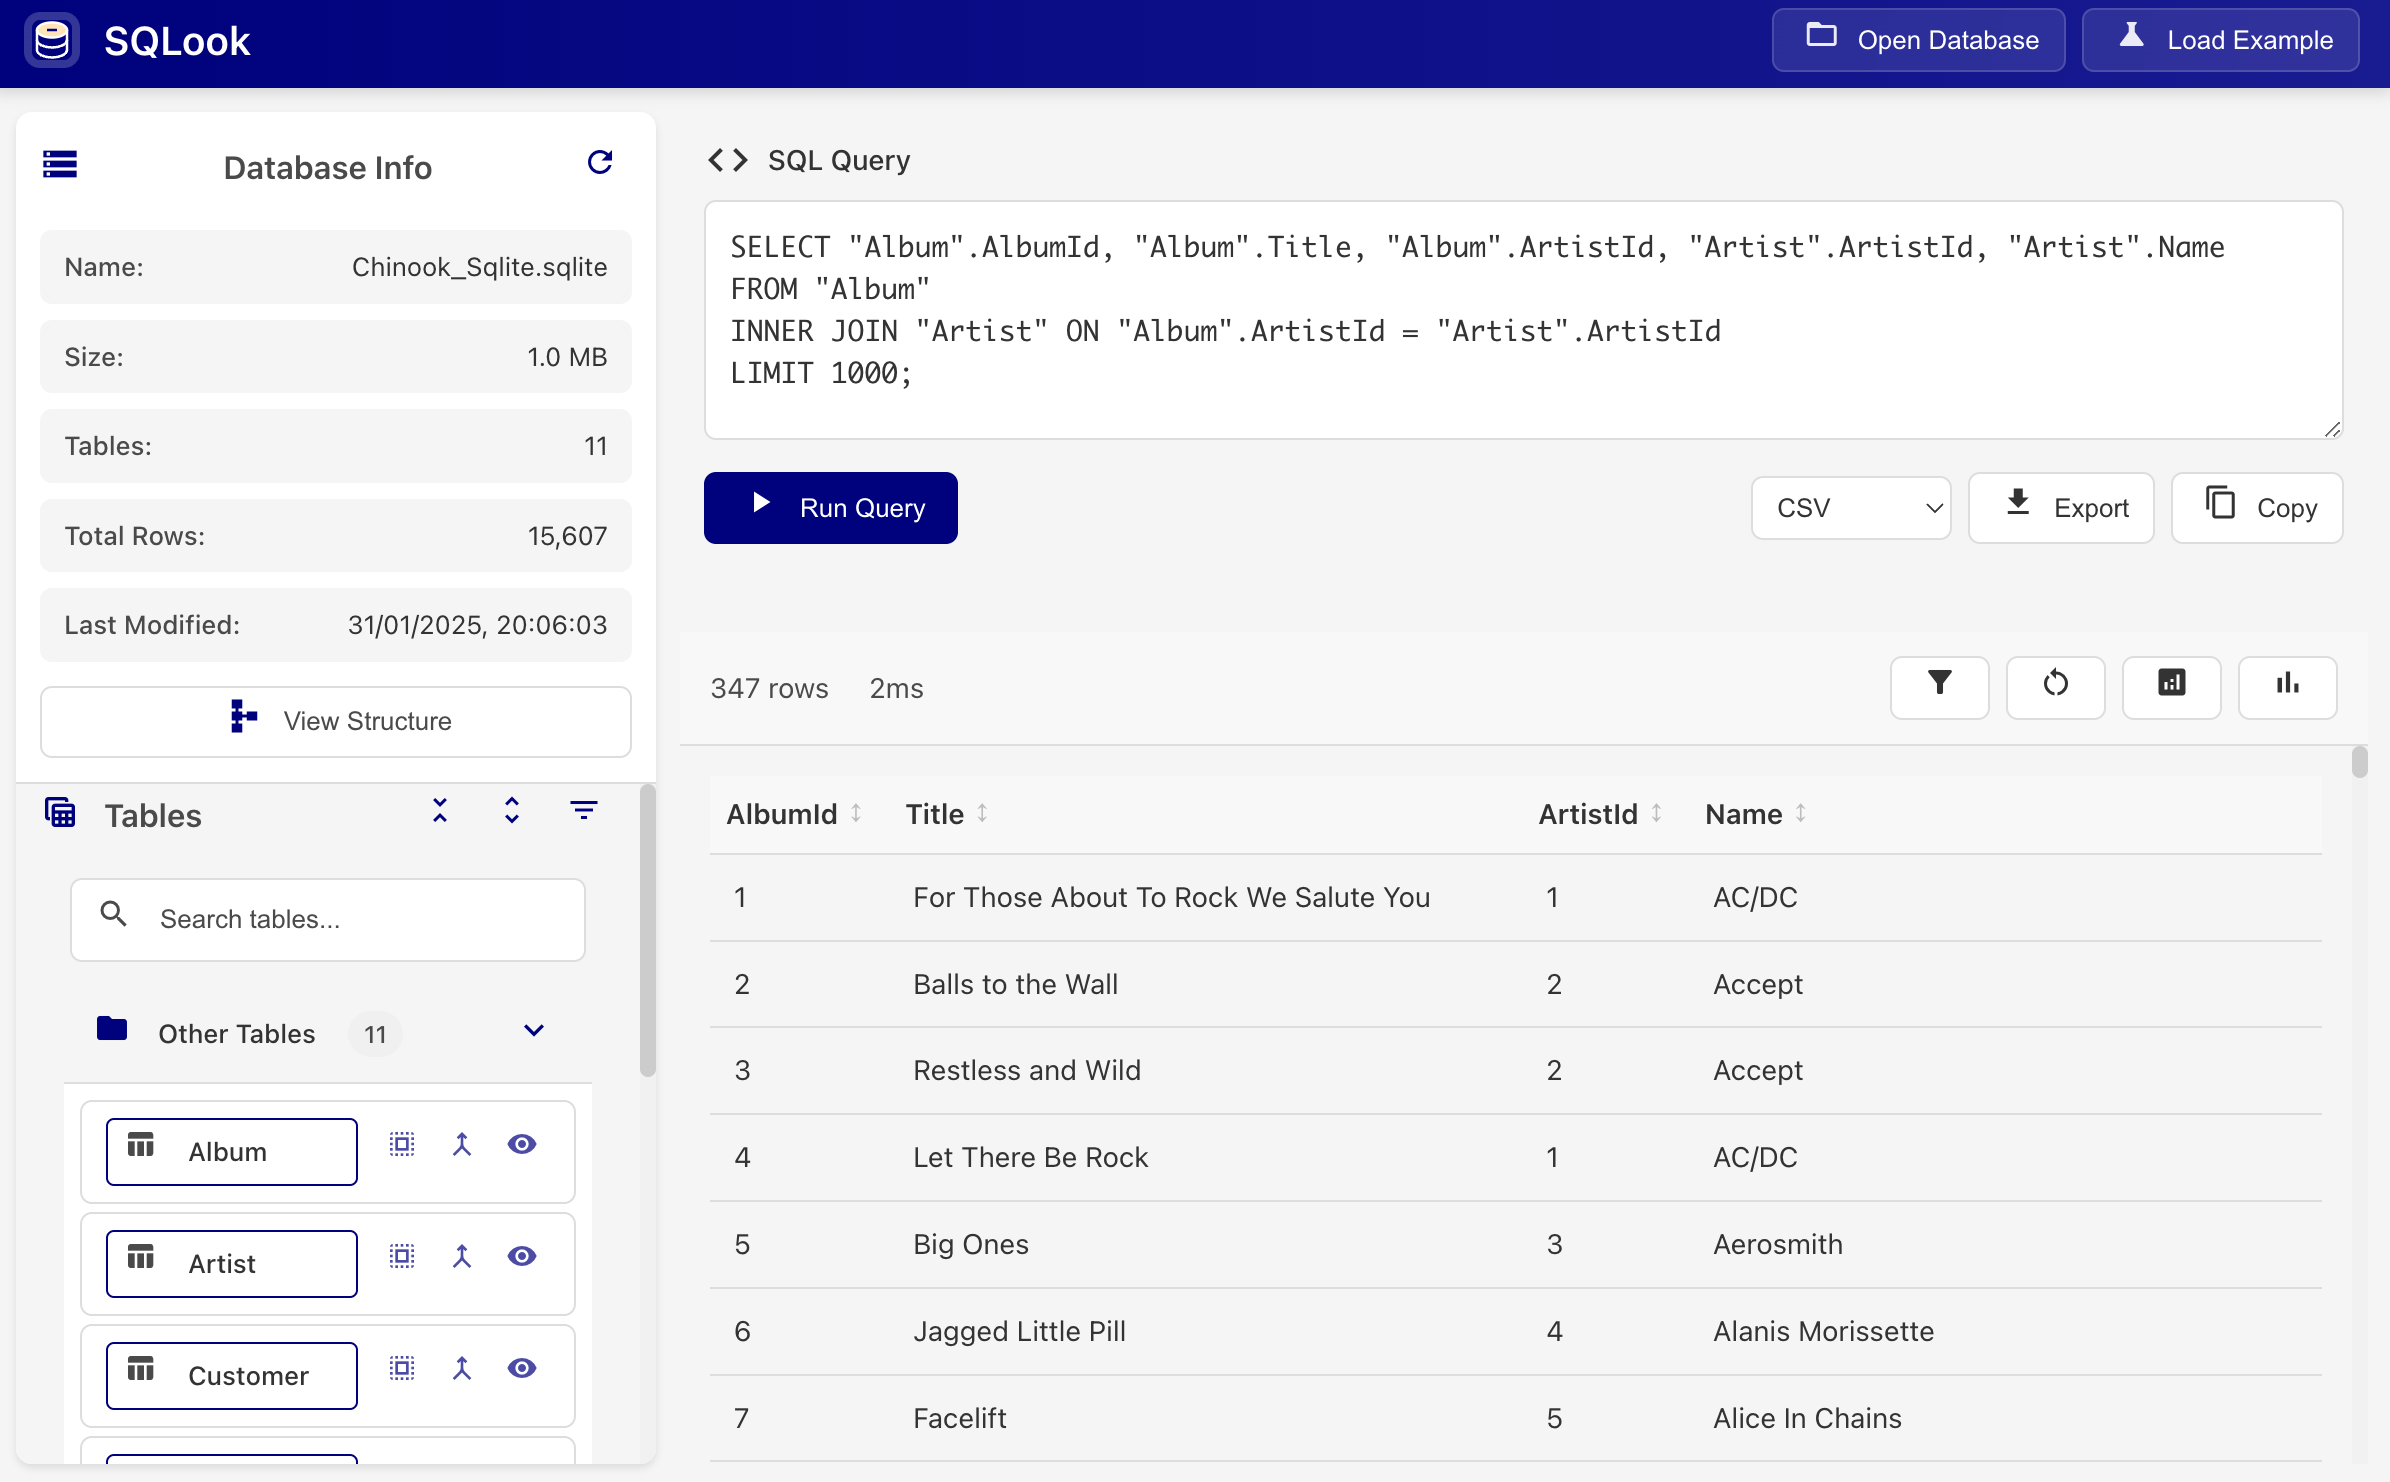Expand all tables icon
The image size is (2390, 1482).
[x=512, y=810]
